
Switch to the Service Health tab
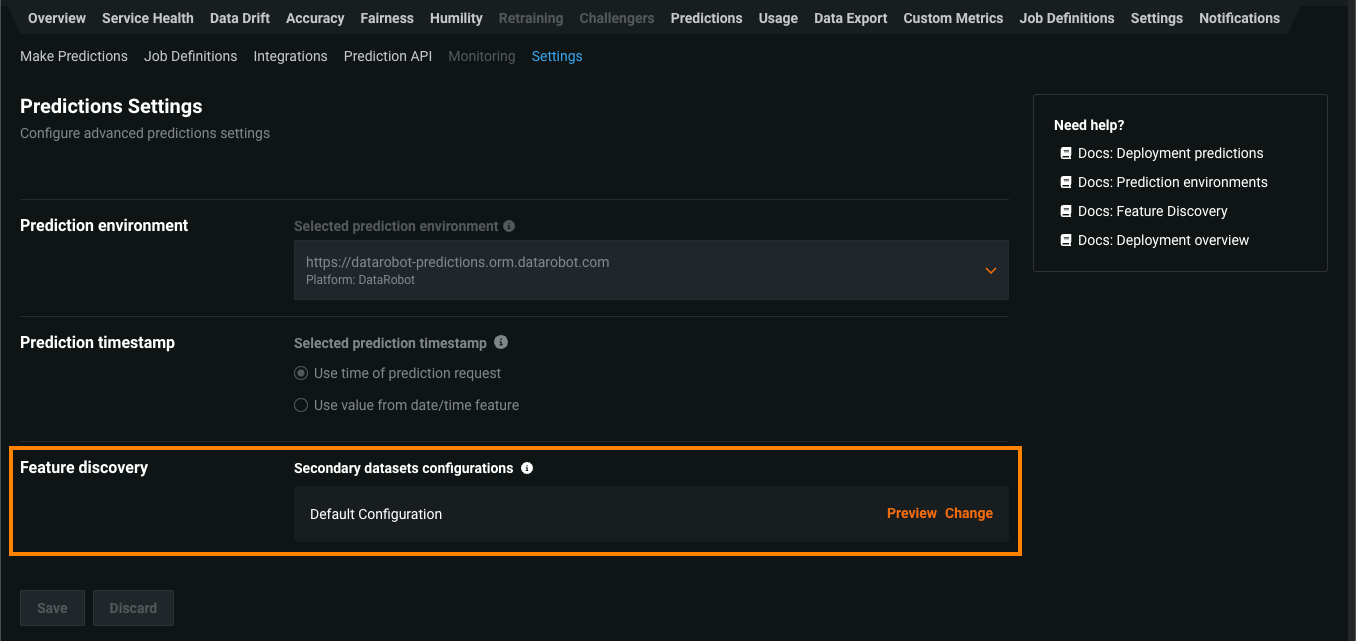(148, 18)
